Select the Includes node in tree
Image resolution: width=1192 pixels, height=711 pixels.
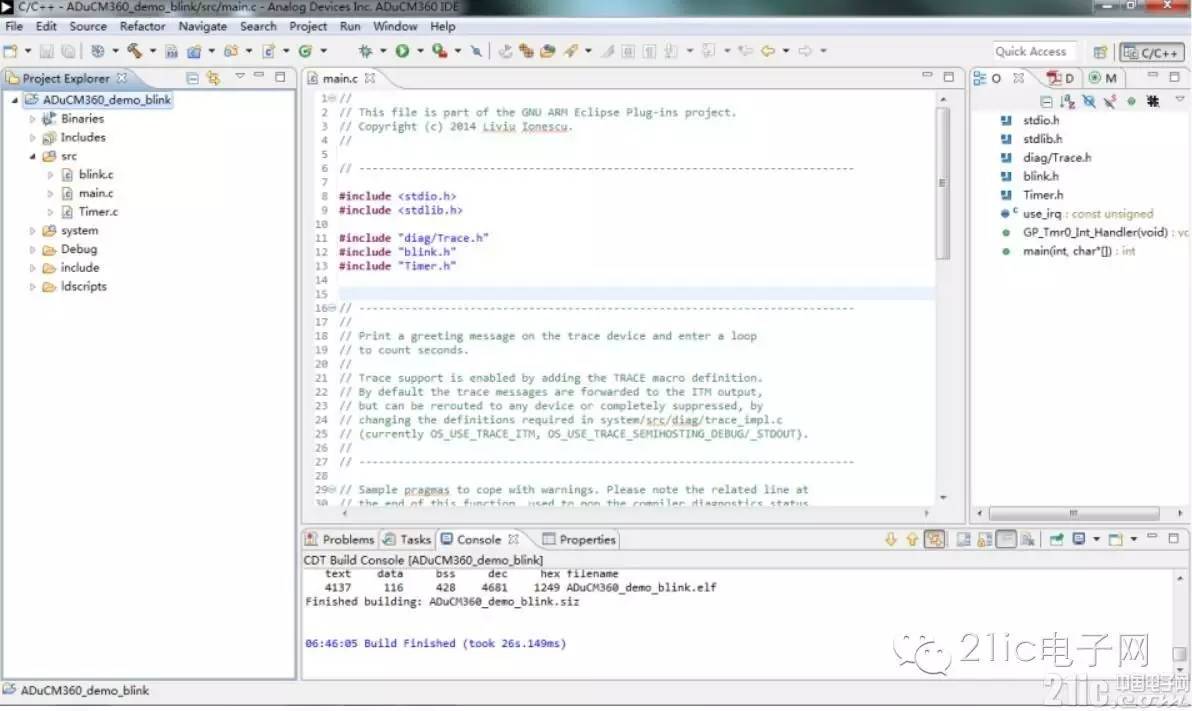(x=83, y=137)
